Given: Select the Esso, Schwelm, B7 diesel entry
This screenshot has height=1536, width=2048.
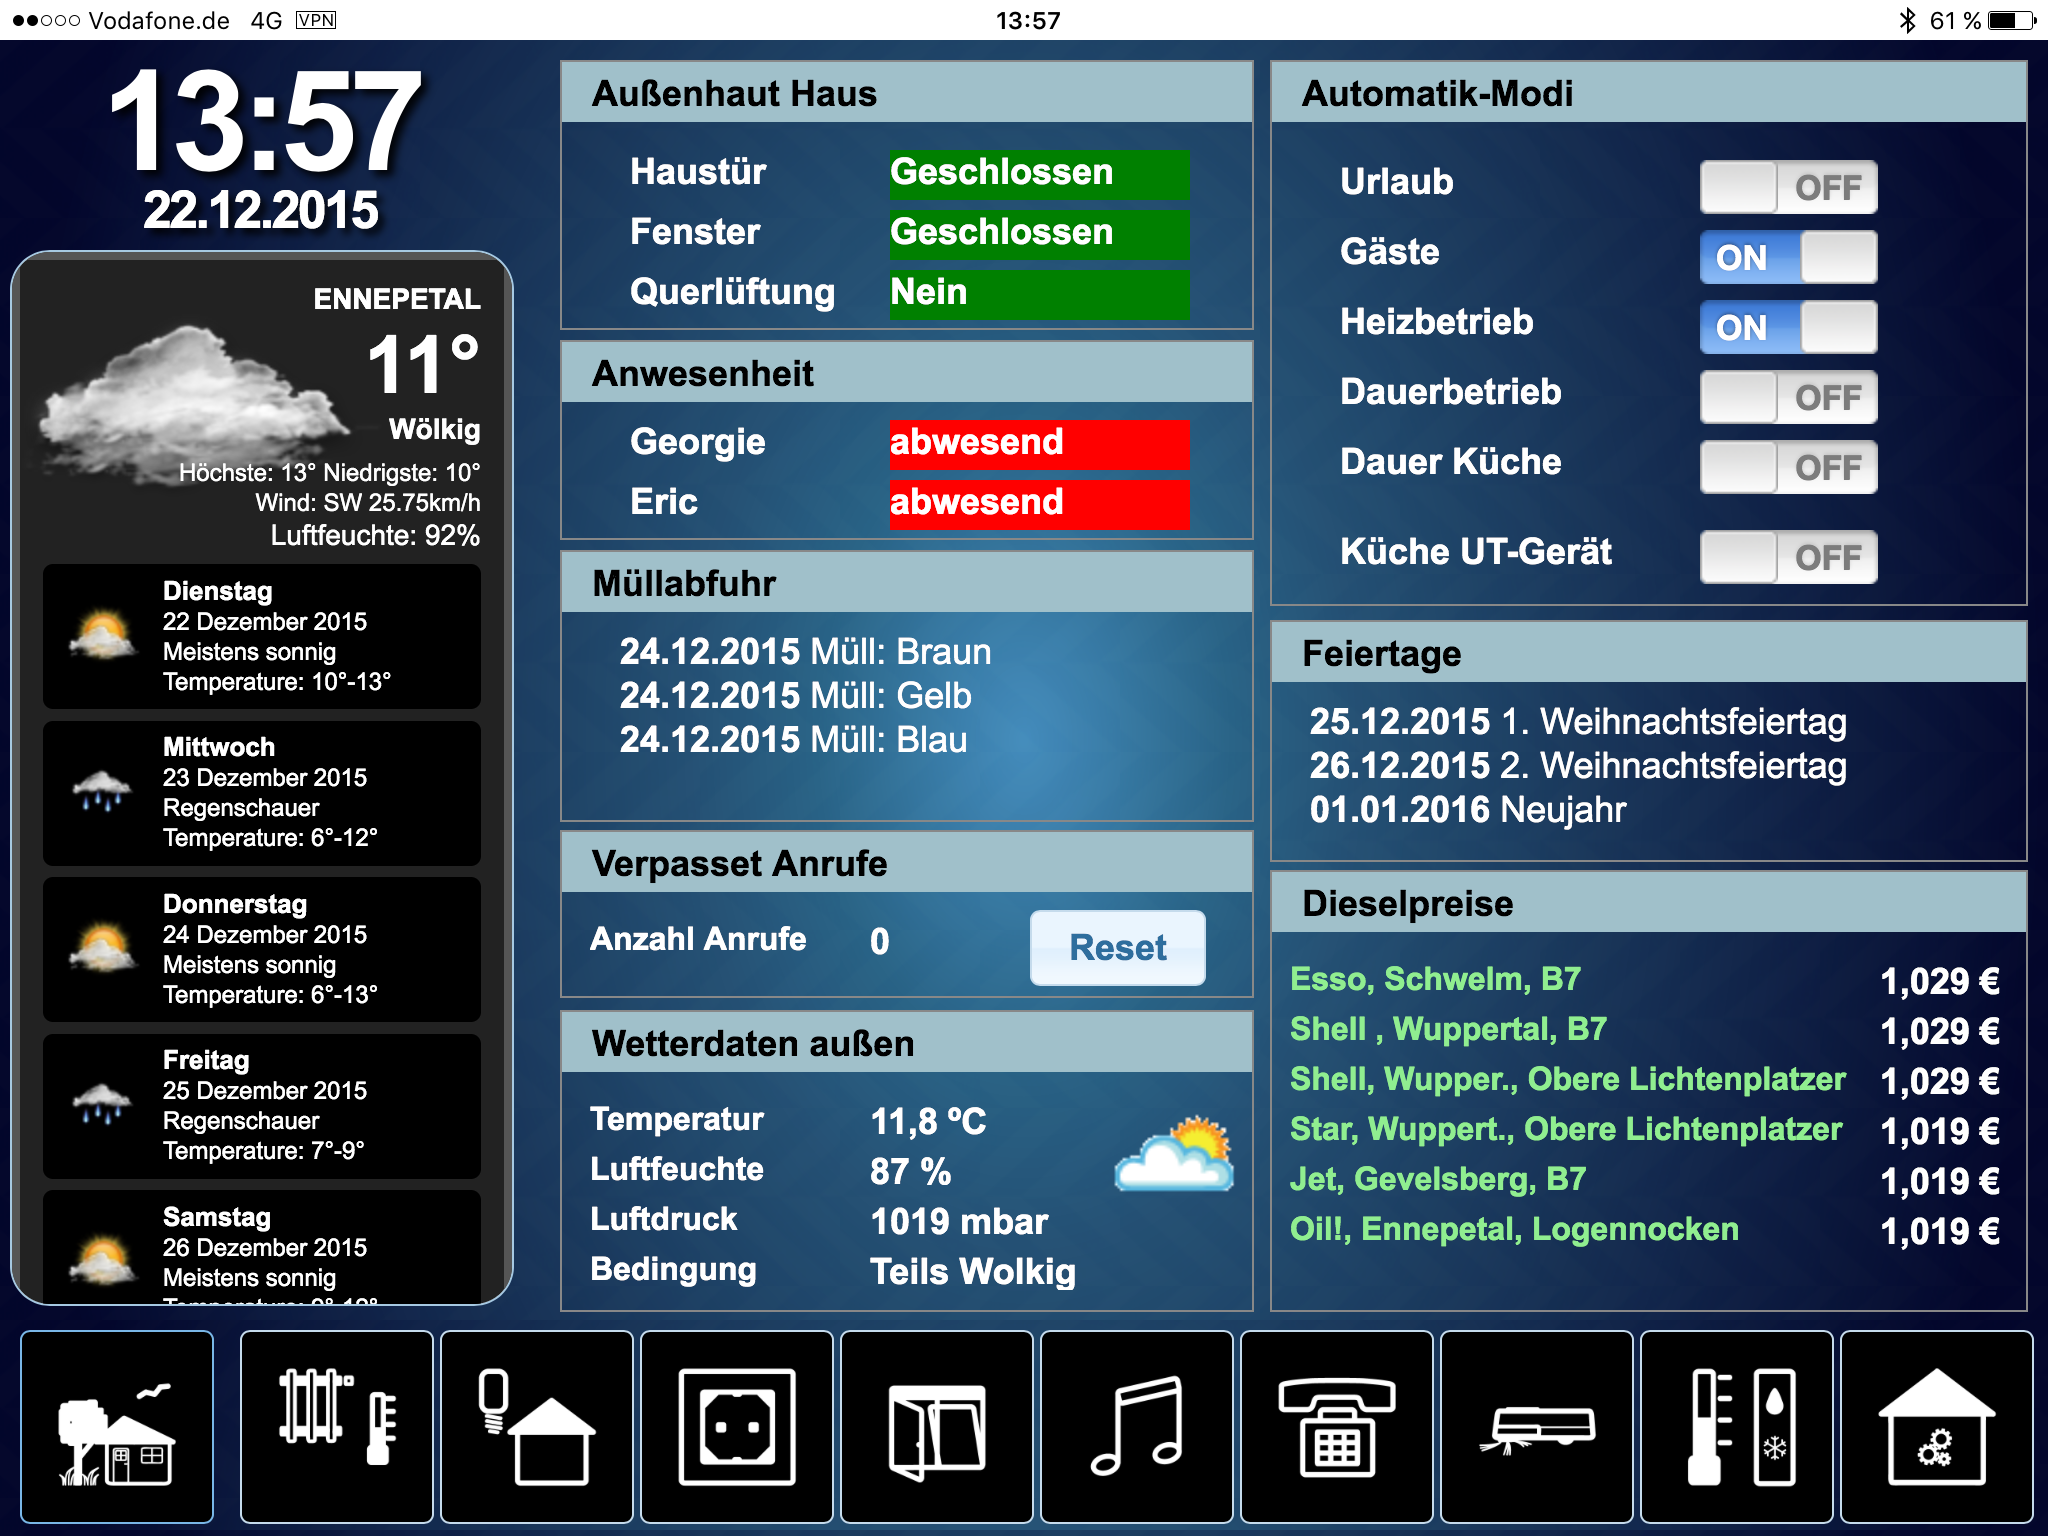Looking at the screenshot, I should 1436,979.
